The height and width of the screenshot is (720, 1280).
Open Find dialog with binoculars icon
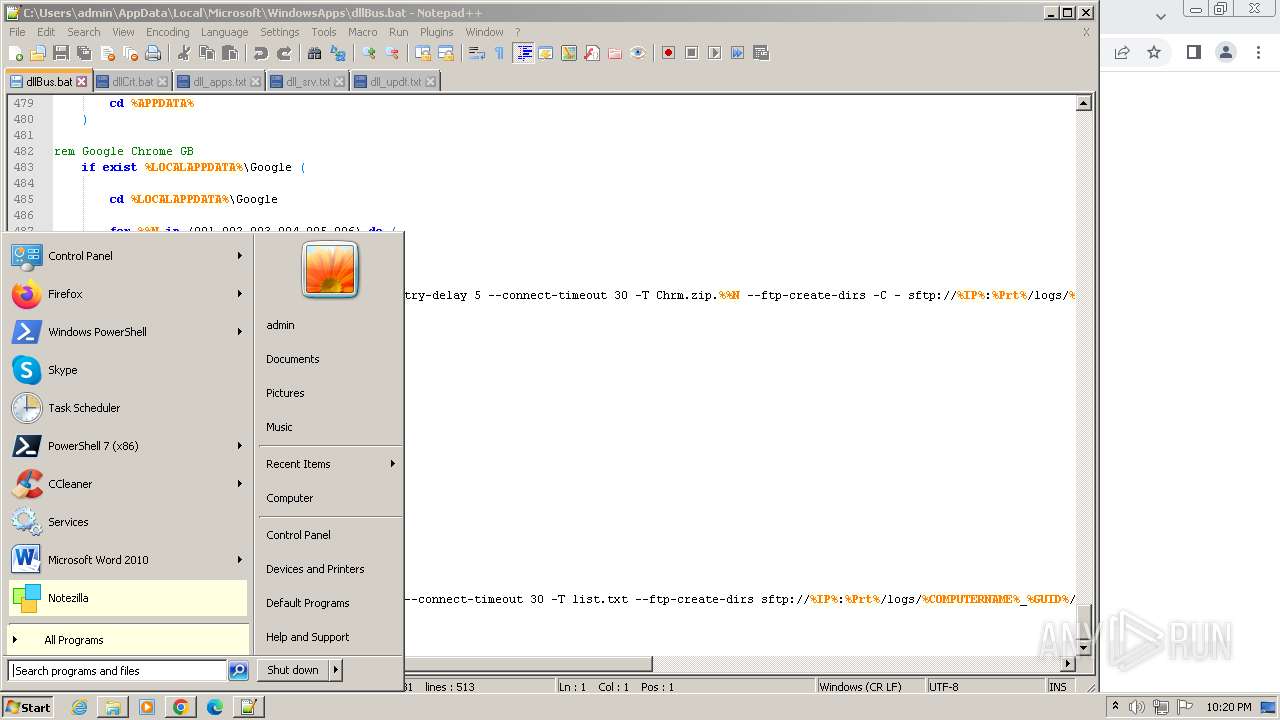pos(315,53)
